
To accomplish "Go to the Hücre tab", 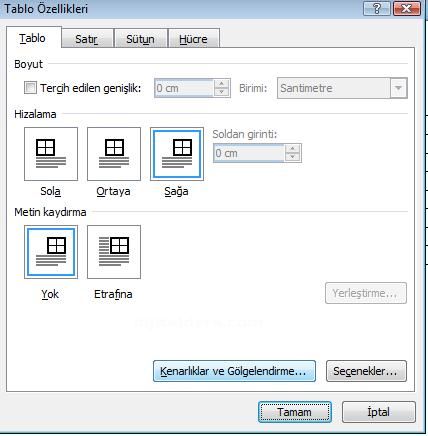I will click(193, 39).
